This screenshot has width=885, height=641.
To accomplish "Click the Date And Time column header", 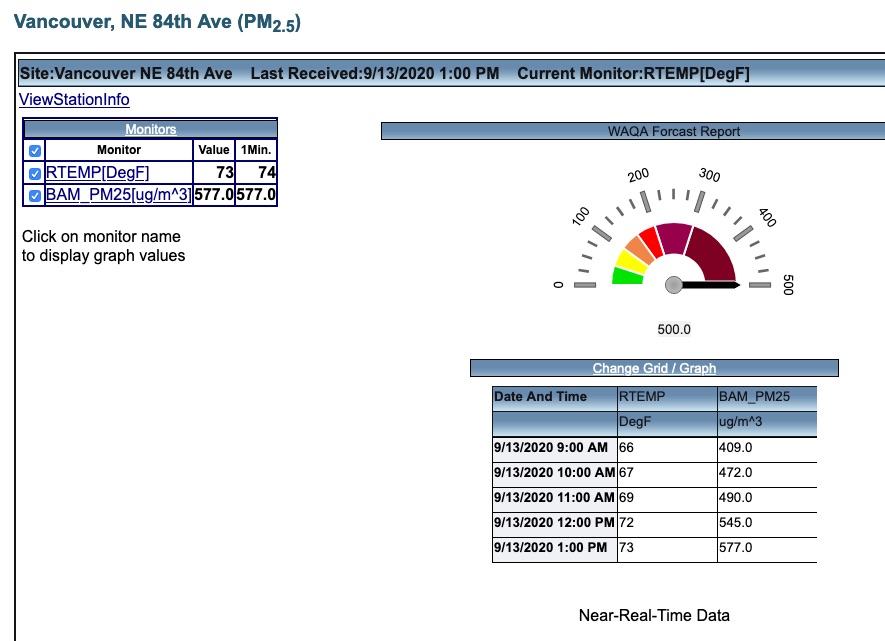I will (555, 398).
